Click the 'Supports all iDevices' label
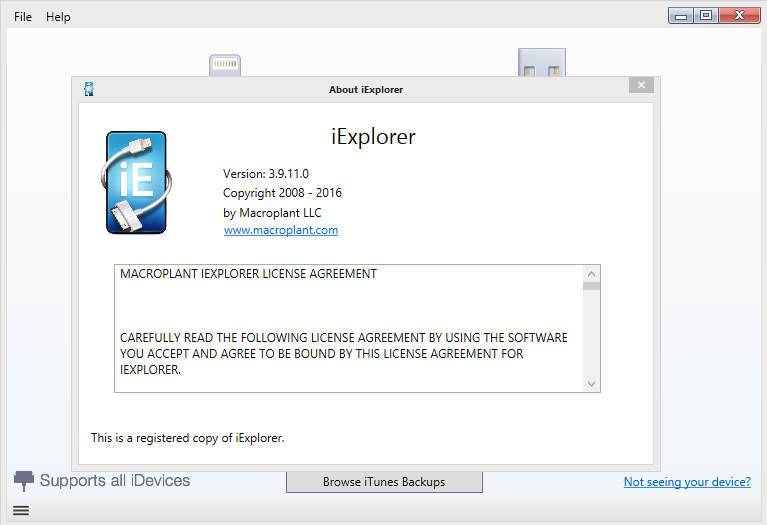Viewport: 767px width, 525px height. point(114,480)
